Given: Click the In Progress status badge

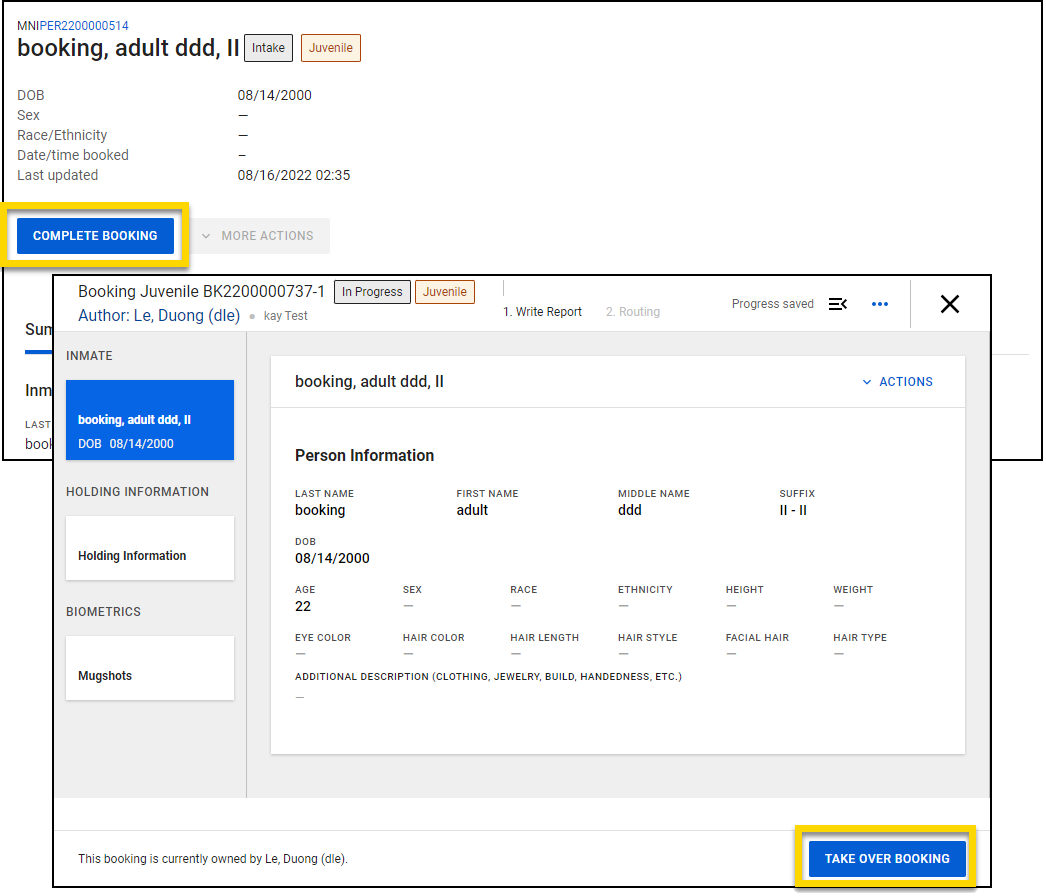Looking at the screenshot, I should click(x=372, y=292).
